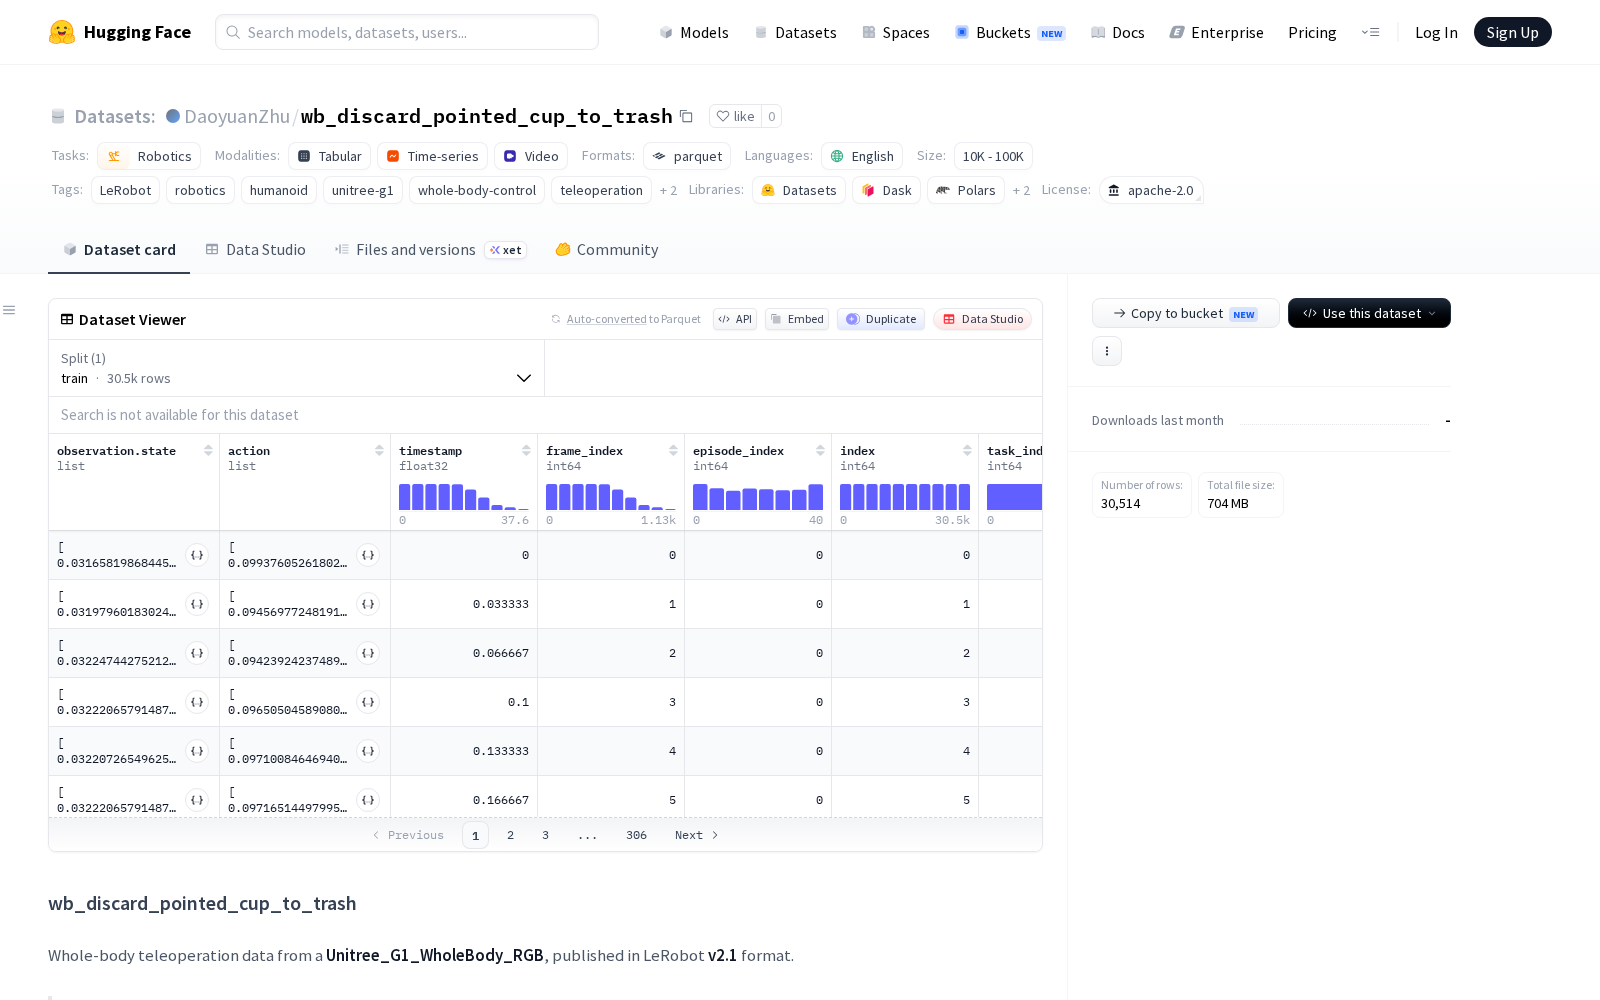1600x1000 pixels.
Task: Click the Log In link
Action: pyautogui.click(x=1436, y=32)
